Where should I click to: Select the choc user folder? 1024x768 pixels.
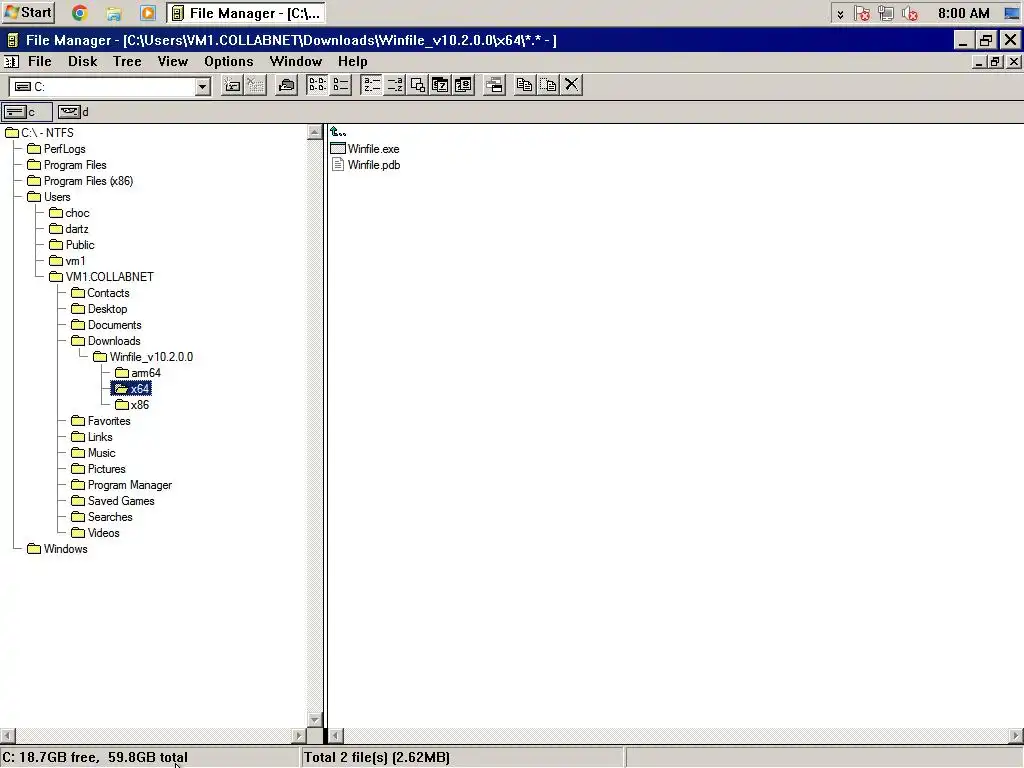pos(69,213)
